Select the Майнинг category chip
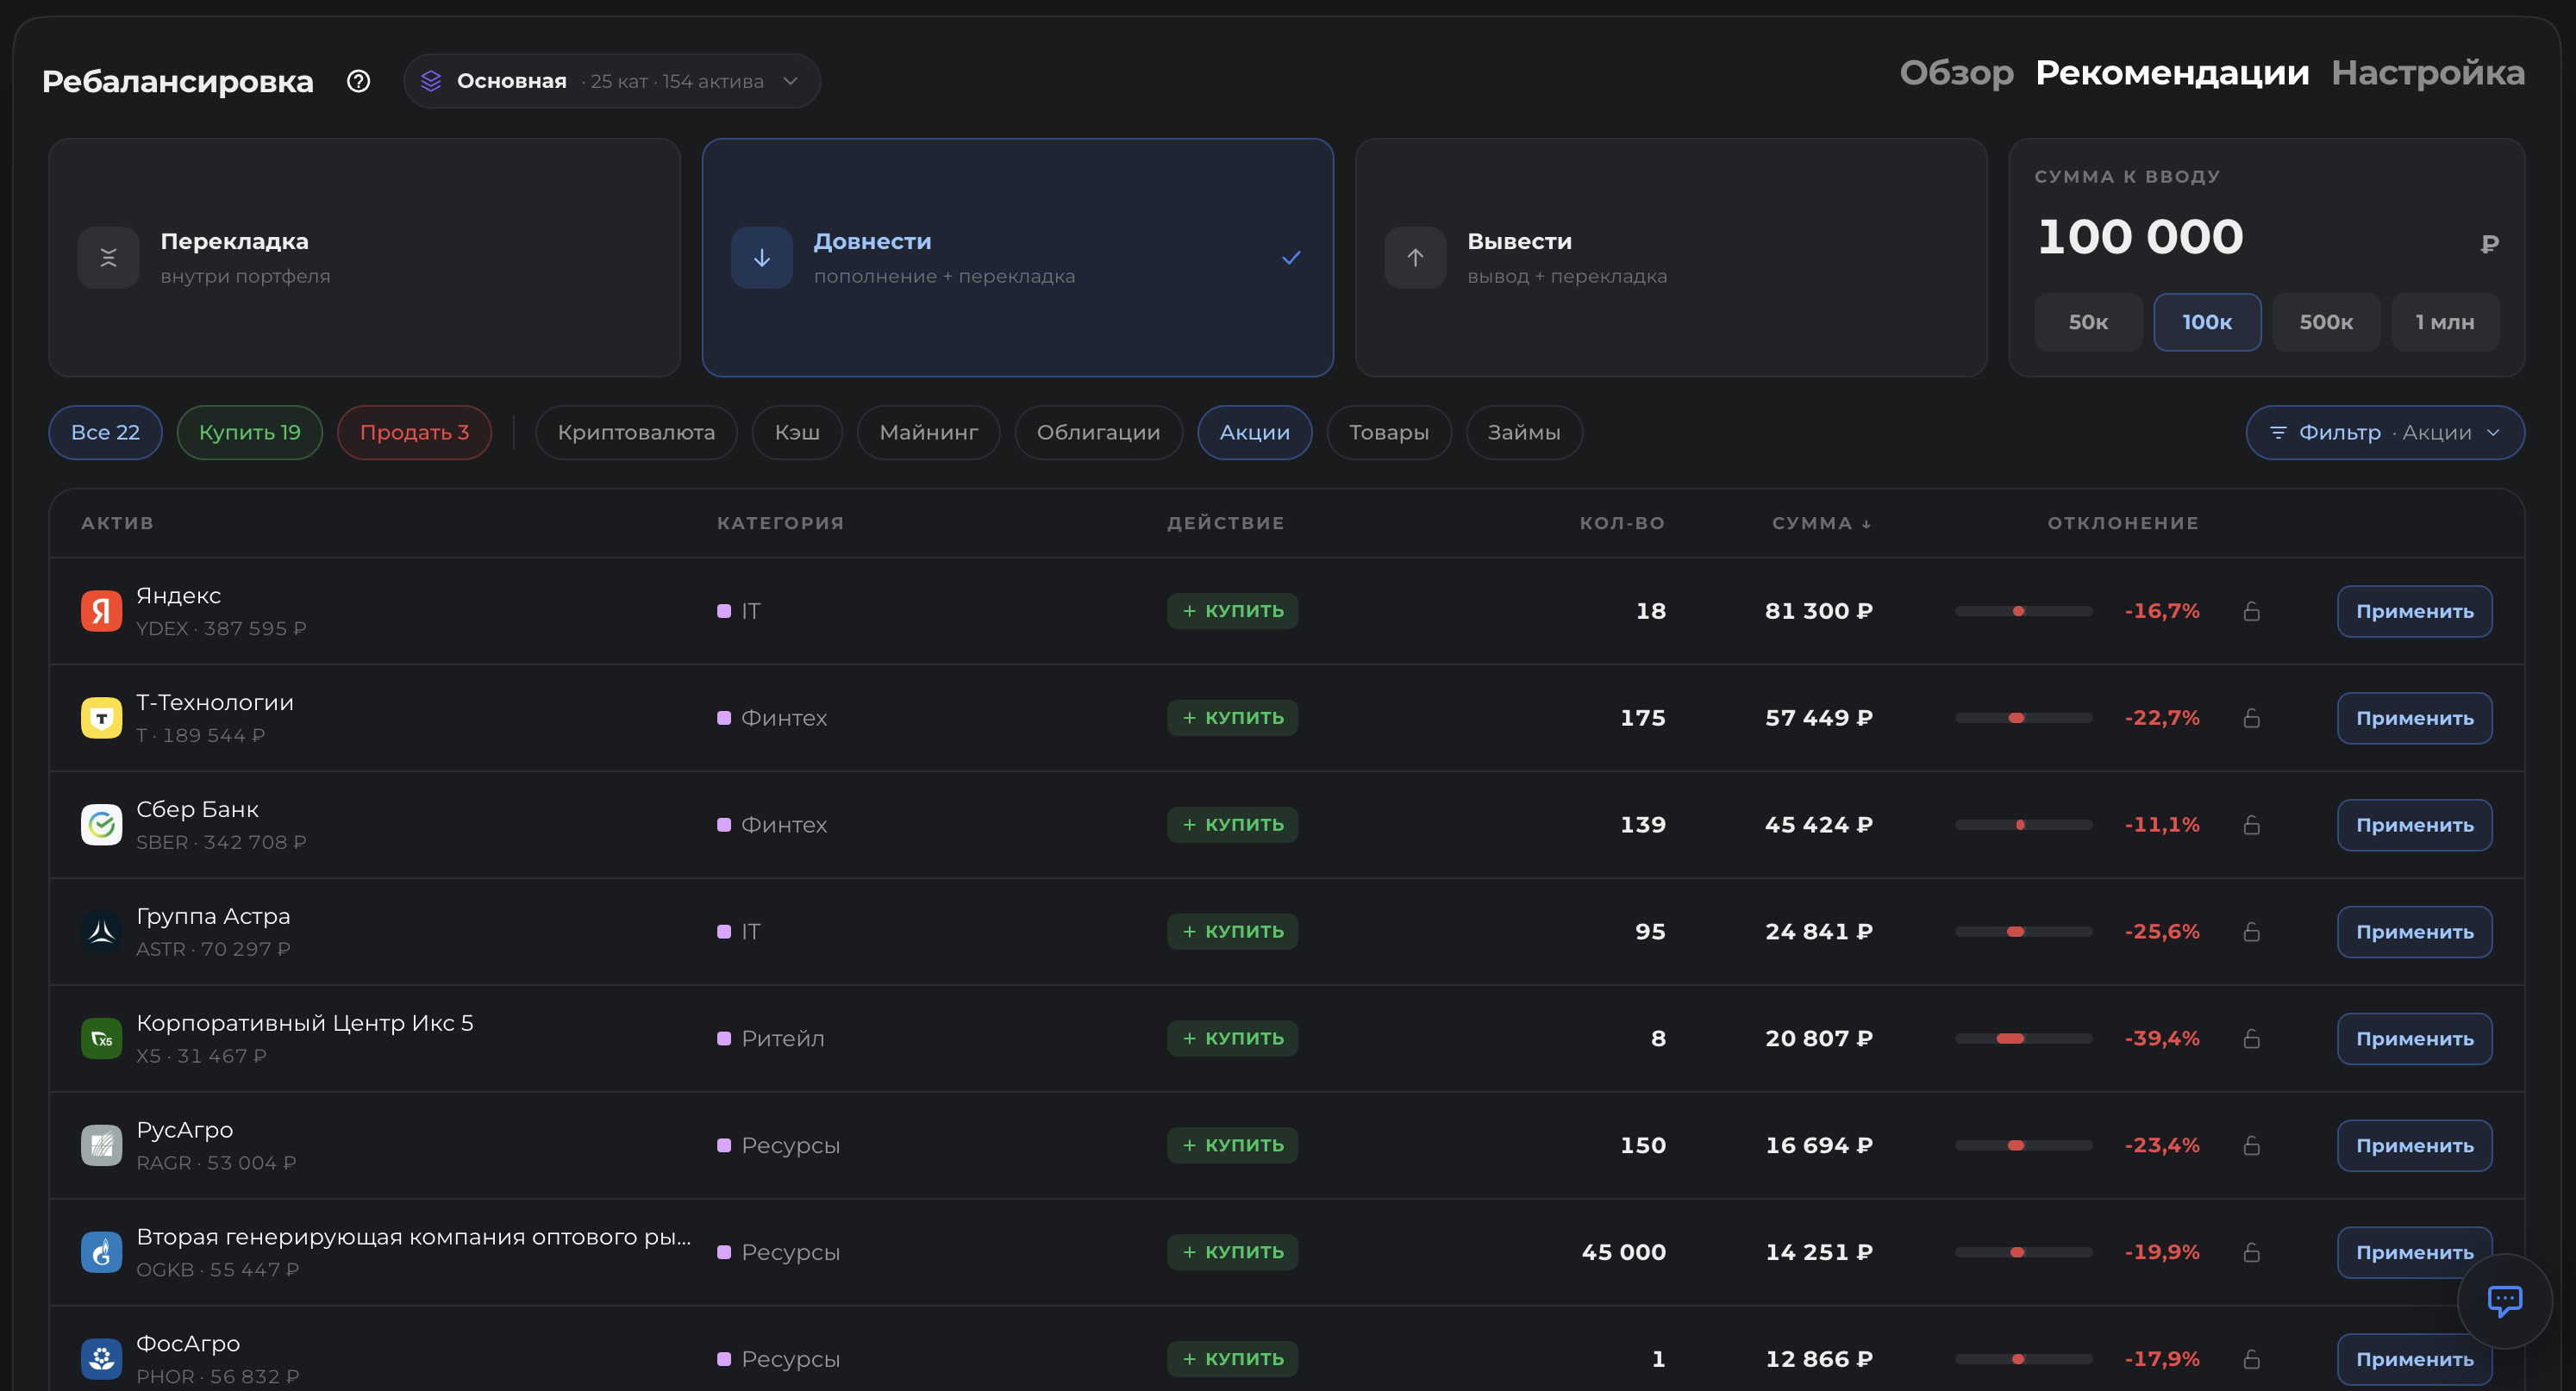 coord(928,433)
